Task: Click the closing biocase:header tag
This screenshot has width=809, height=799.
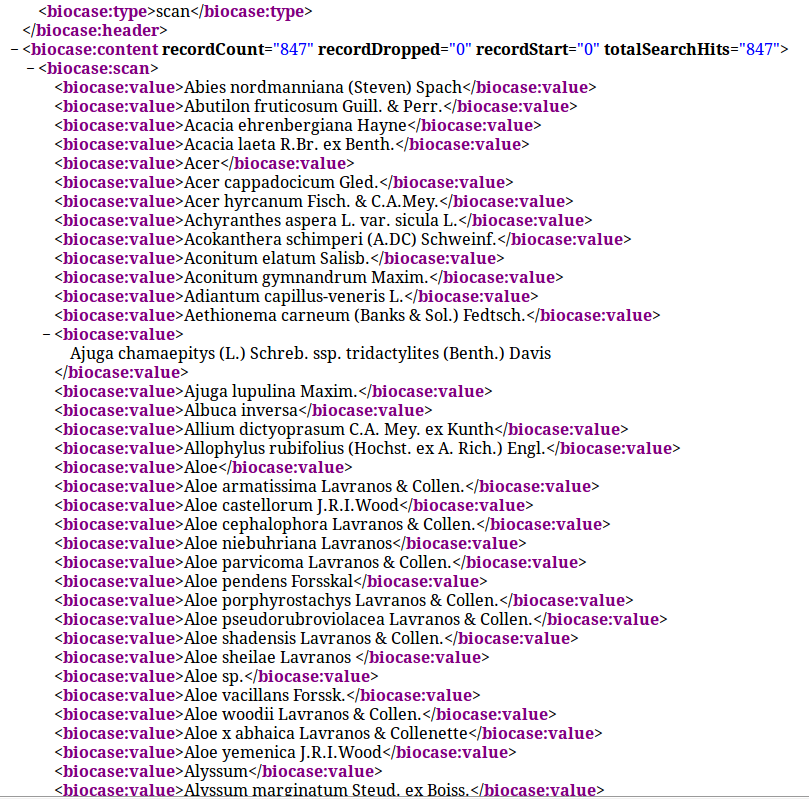Action: 95,30
